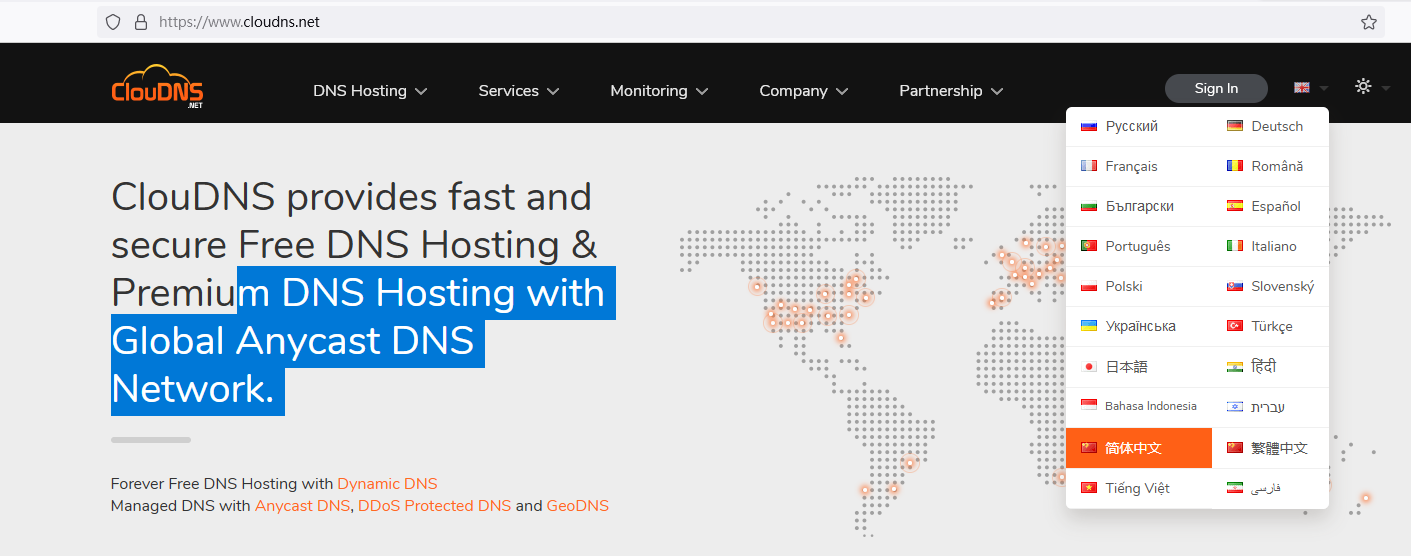Toggle the light/dark theme sun icon
1411x556 pixels.
click(1370, 87)
